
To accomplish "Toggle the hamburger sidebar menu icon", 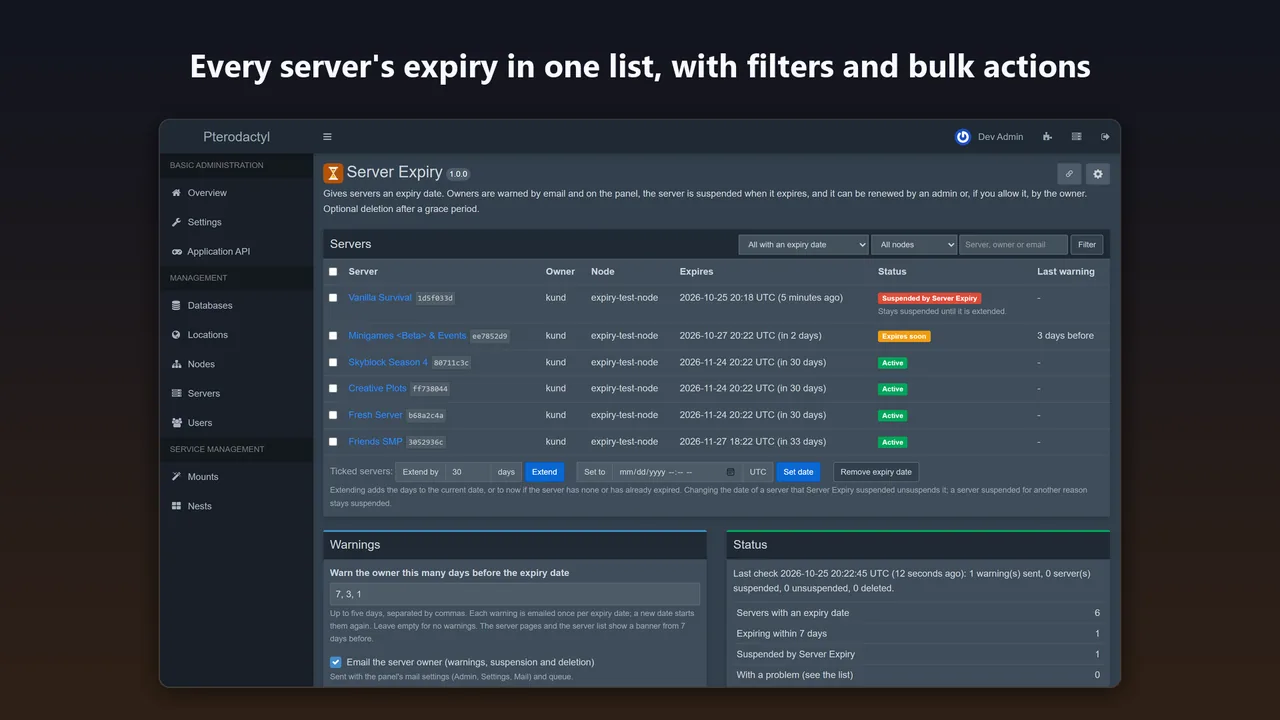I will click(x=327, y=137).
